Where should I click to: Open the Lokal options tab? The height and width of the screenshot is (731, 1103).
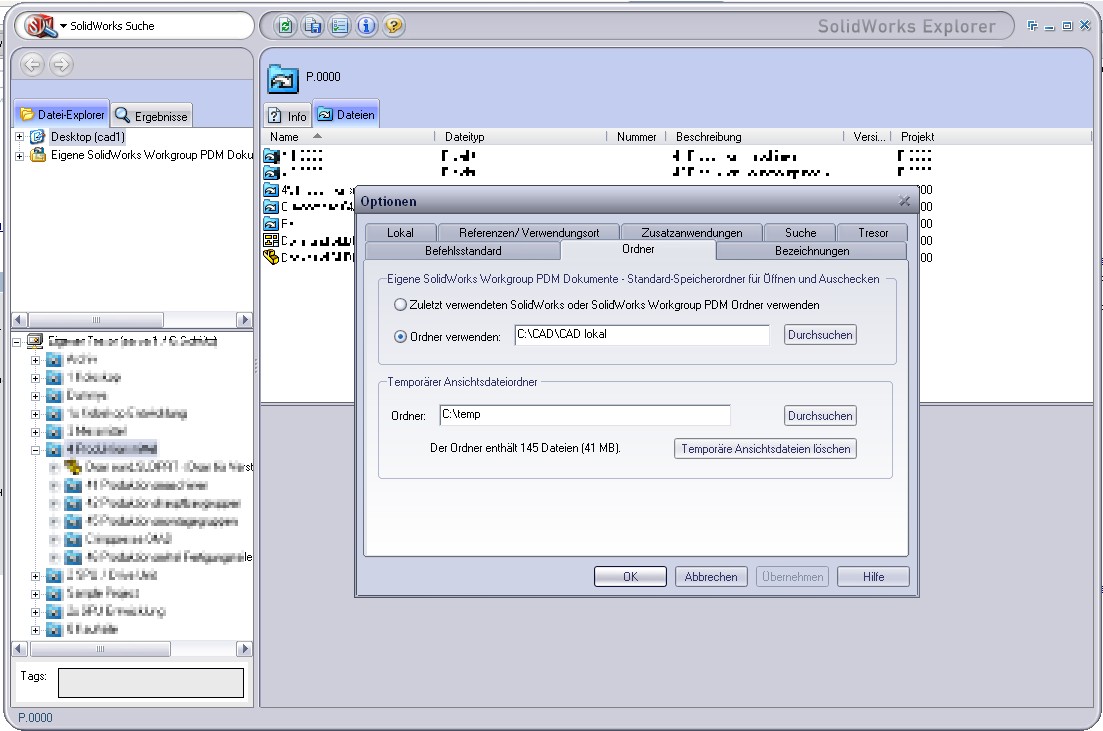coord(400,233)
